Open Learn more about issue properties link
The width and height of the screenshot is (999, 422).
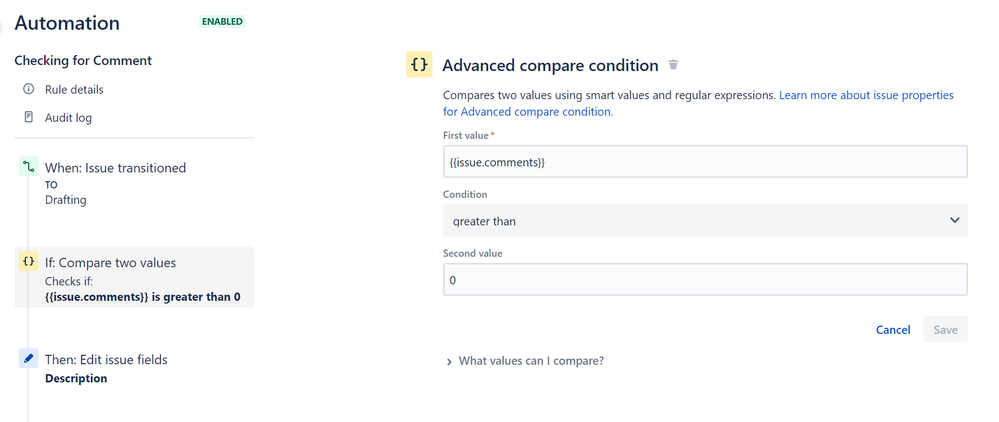[x=866, y=96]
